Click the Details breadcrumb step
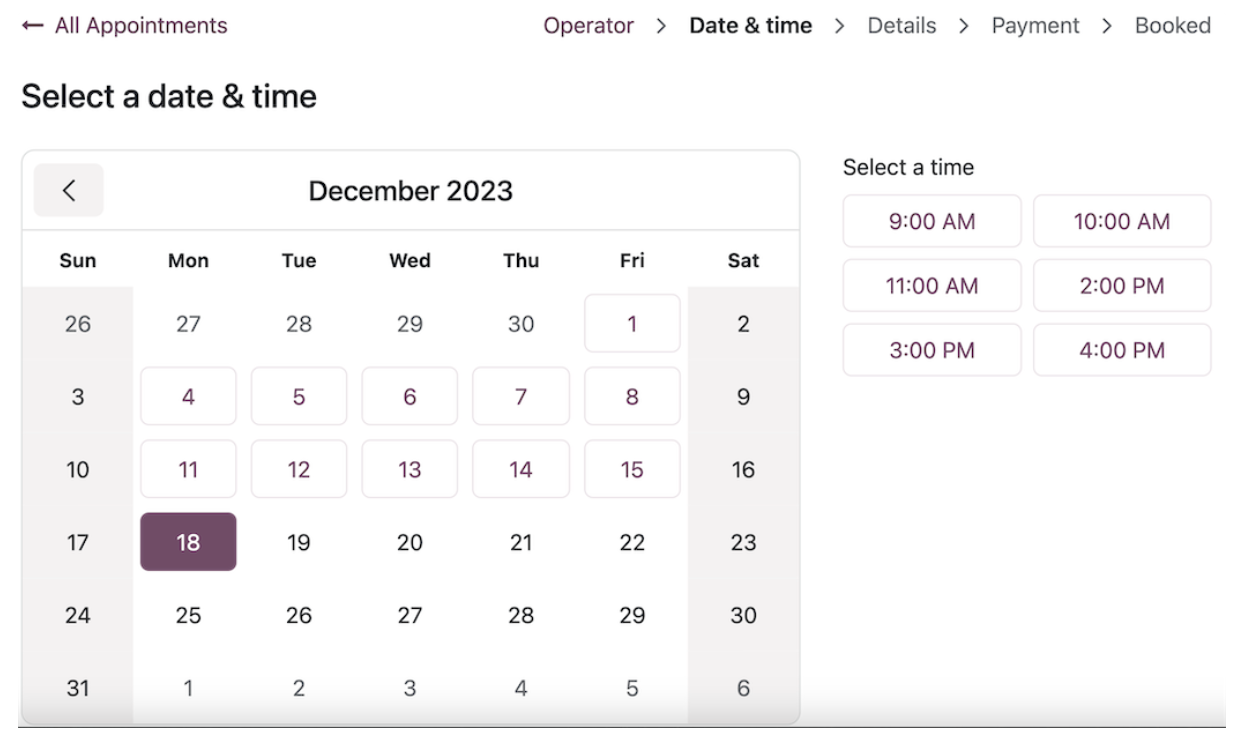This screenshot has height=738, width=1236. [901, 25]
